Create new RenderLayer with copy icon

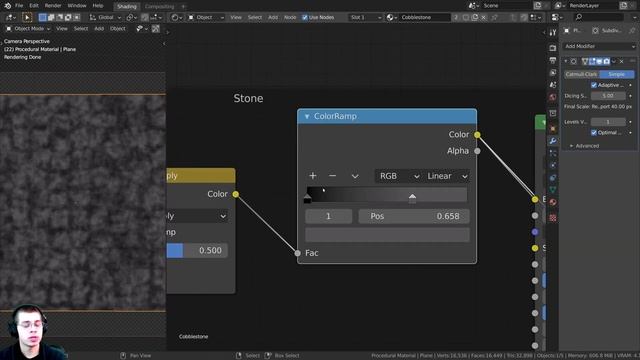[624, 5]
